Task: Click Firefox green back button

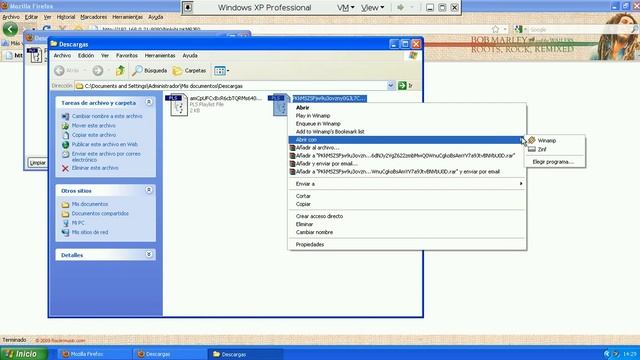Action: 10,29
